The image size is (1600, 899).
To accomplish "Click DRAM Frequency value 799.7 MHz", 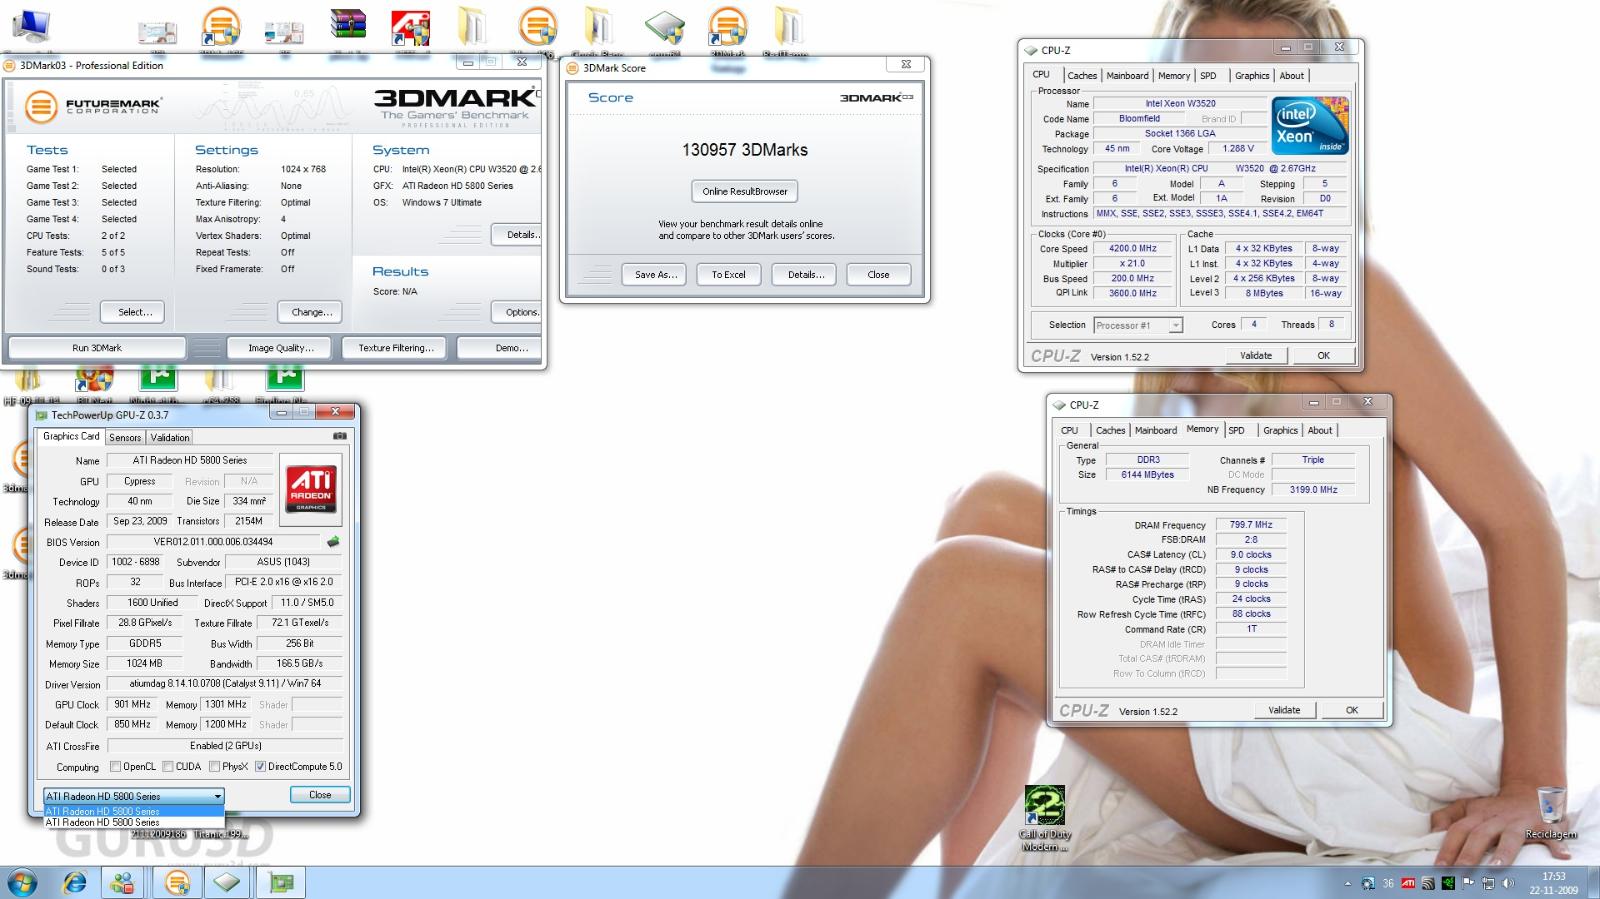I will click(1251, 524).
